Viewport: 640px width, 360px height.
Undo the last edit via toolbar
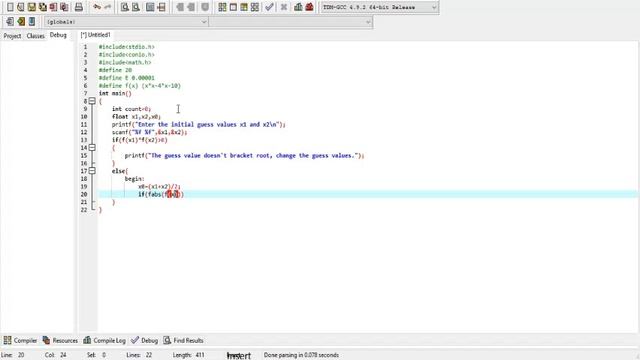coord(97,7)
